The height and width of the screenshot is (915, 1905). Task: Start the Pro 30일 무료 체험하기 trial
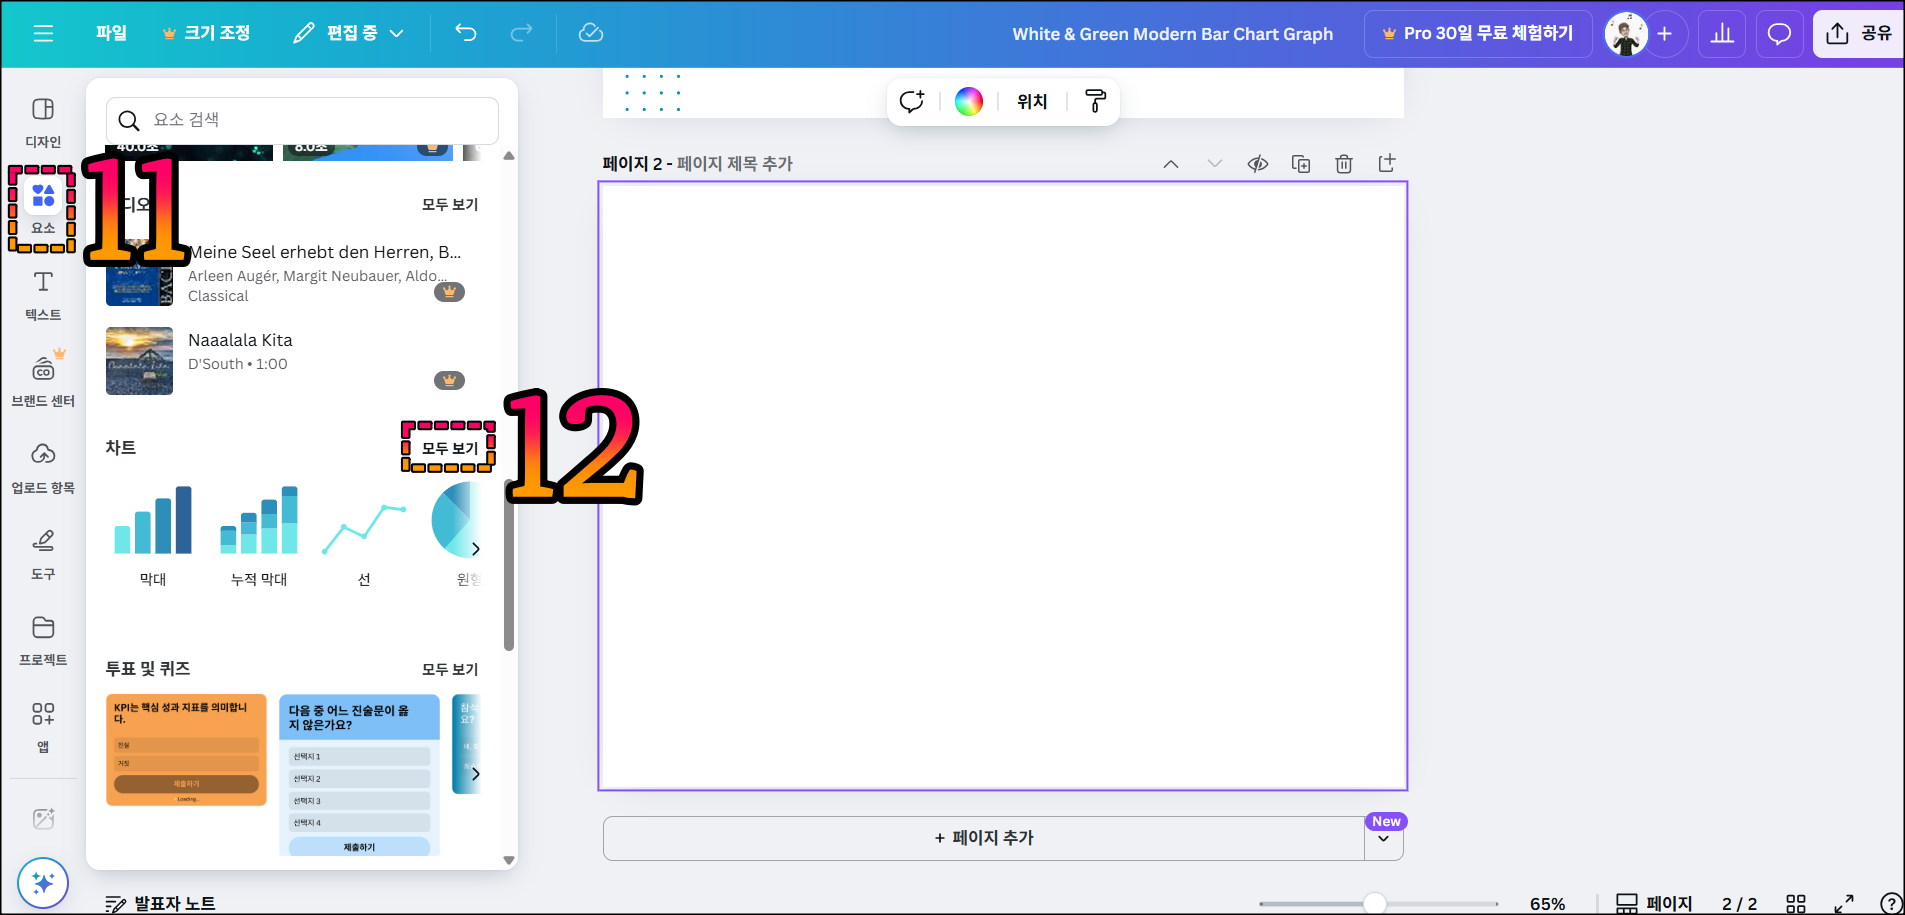coord(1478,33)
